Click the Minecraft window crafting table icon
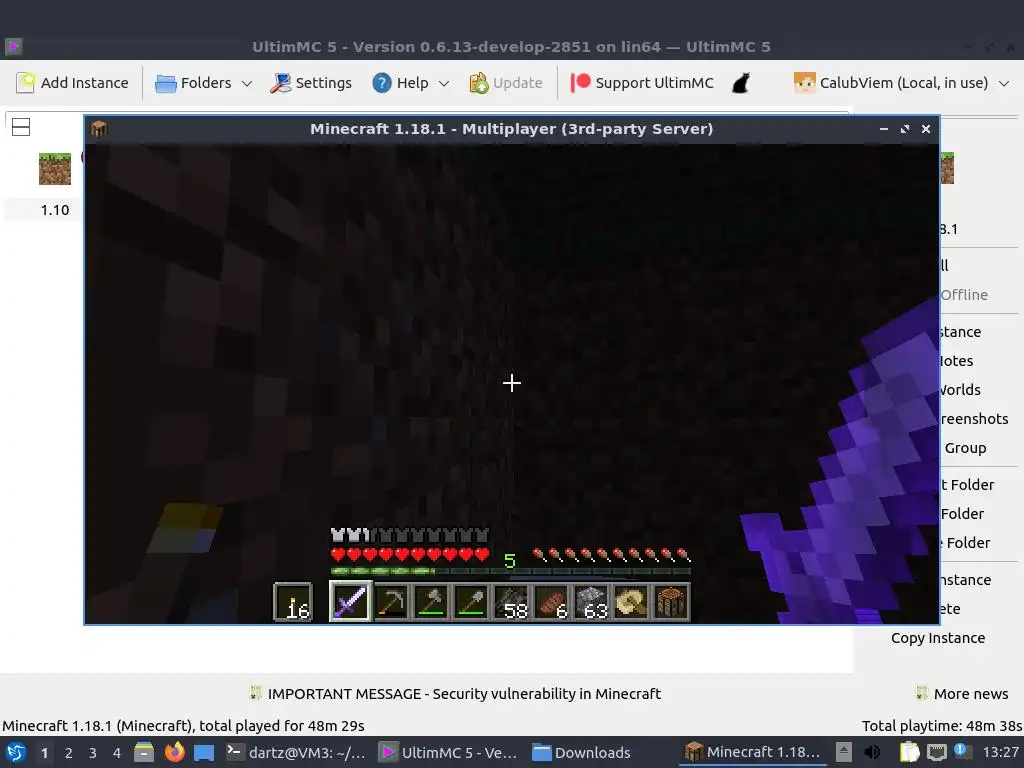Viewport: 1024px width, 768px height. point(99,129)
